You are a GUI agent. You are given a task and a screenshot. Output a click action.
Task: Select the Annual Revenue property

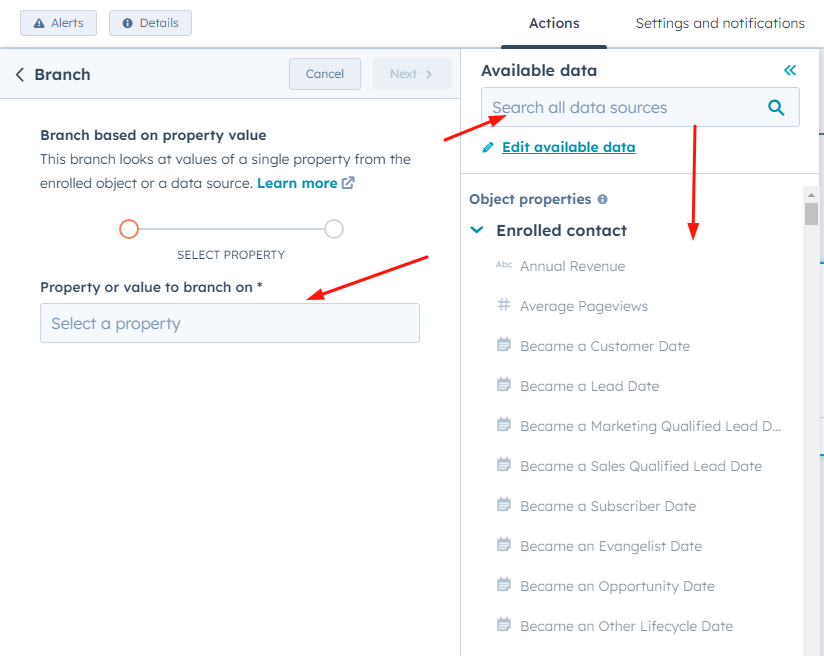[x=572, y=266]
